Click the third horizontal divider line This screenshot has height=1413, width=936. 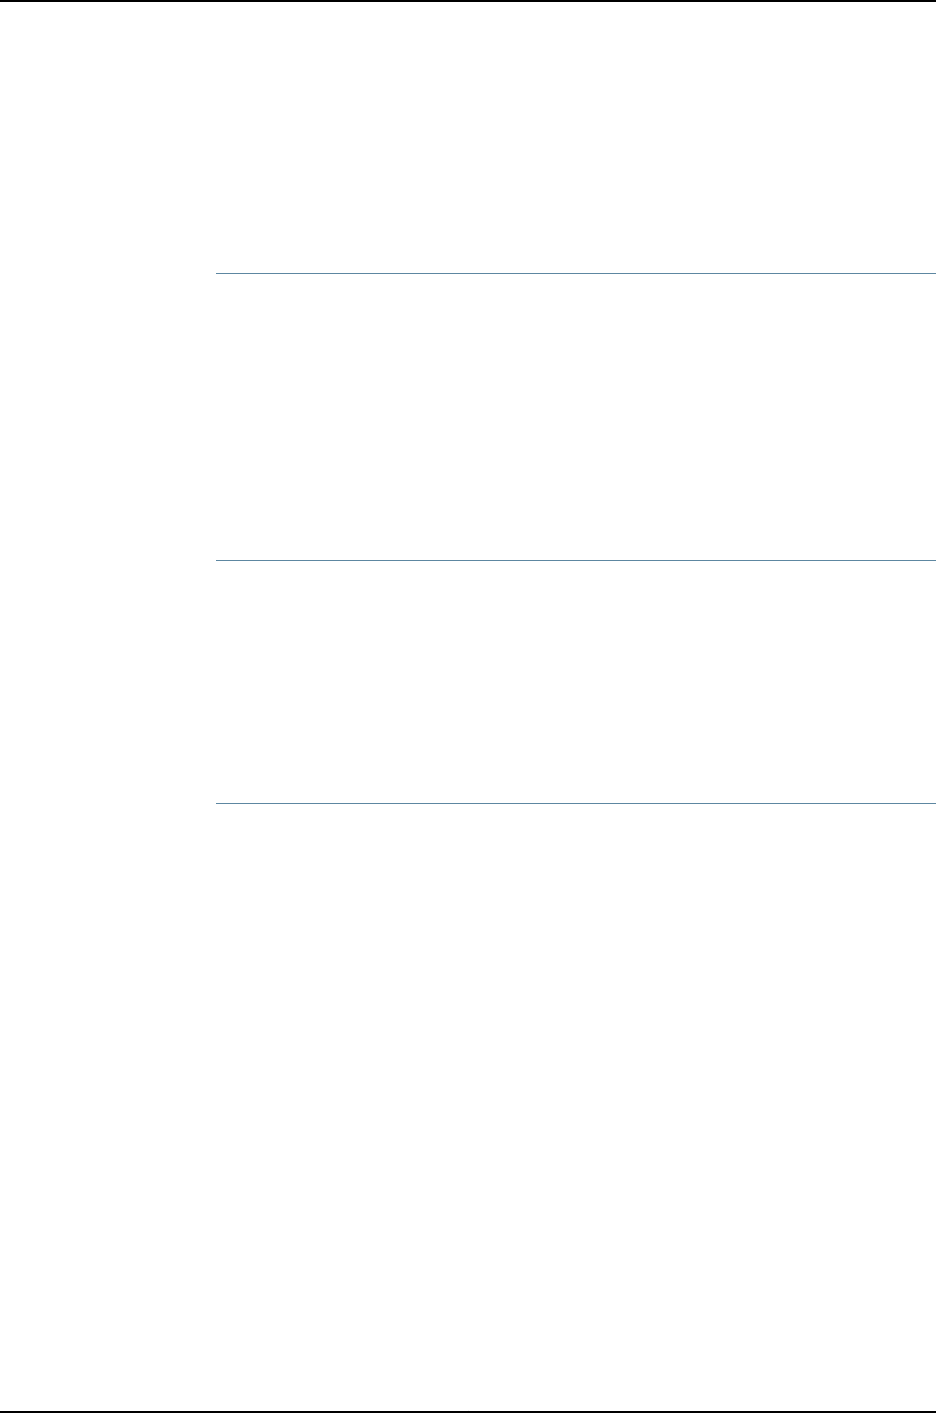coord(575,803)
